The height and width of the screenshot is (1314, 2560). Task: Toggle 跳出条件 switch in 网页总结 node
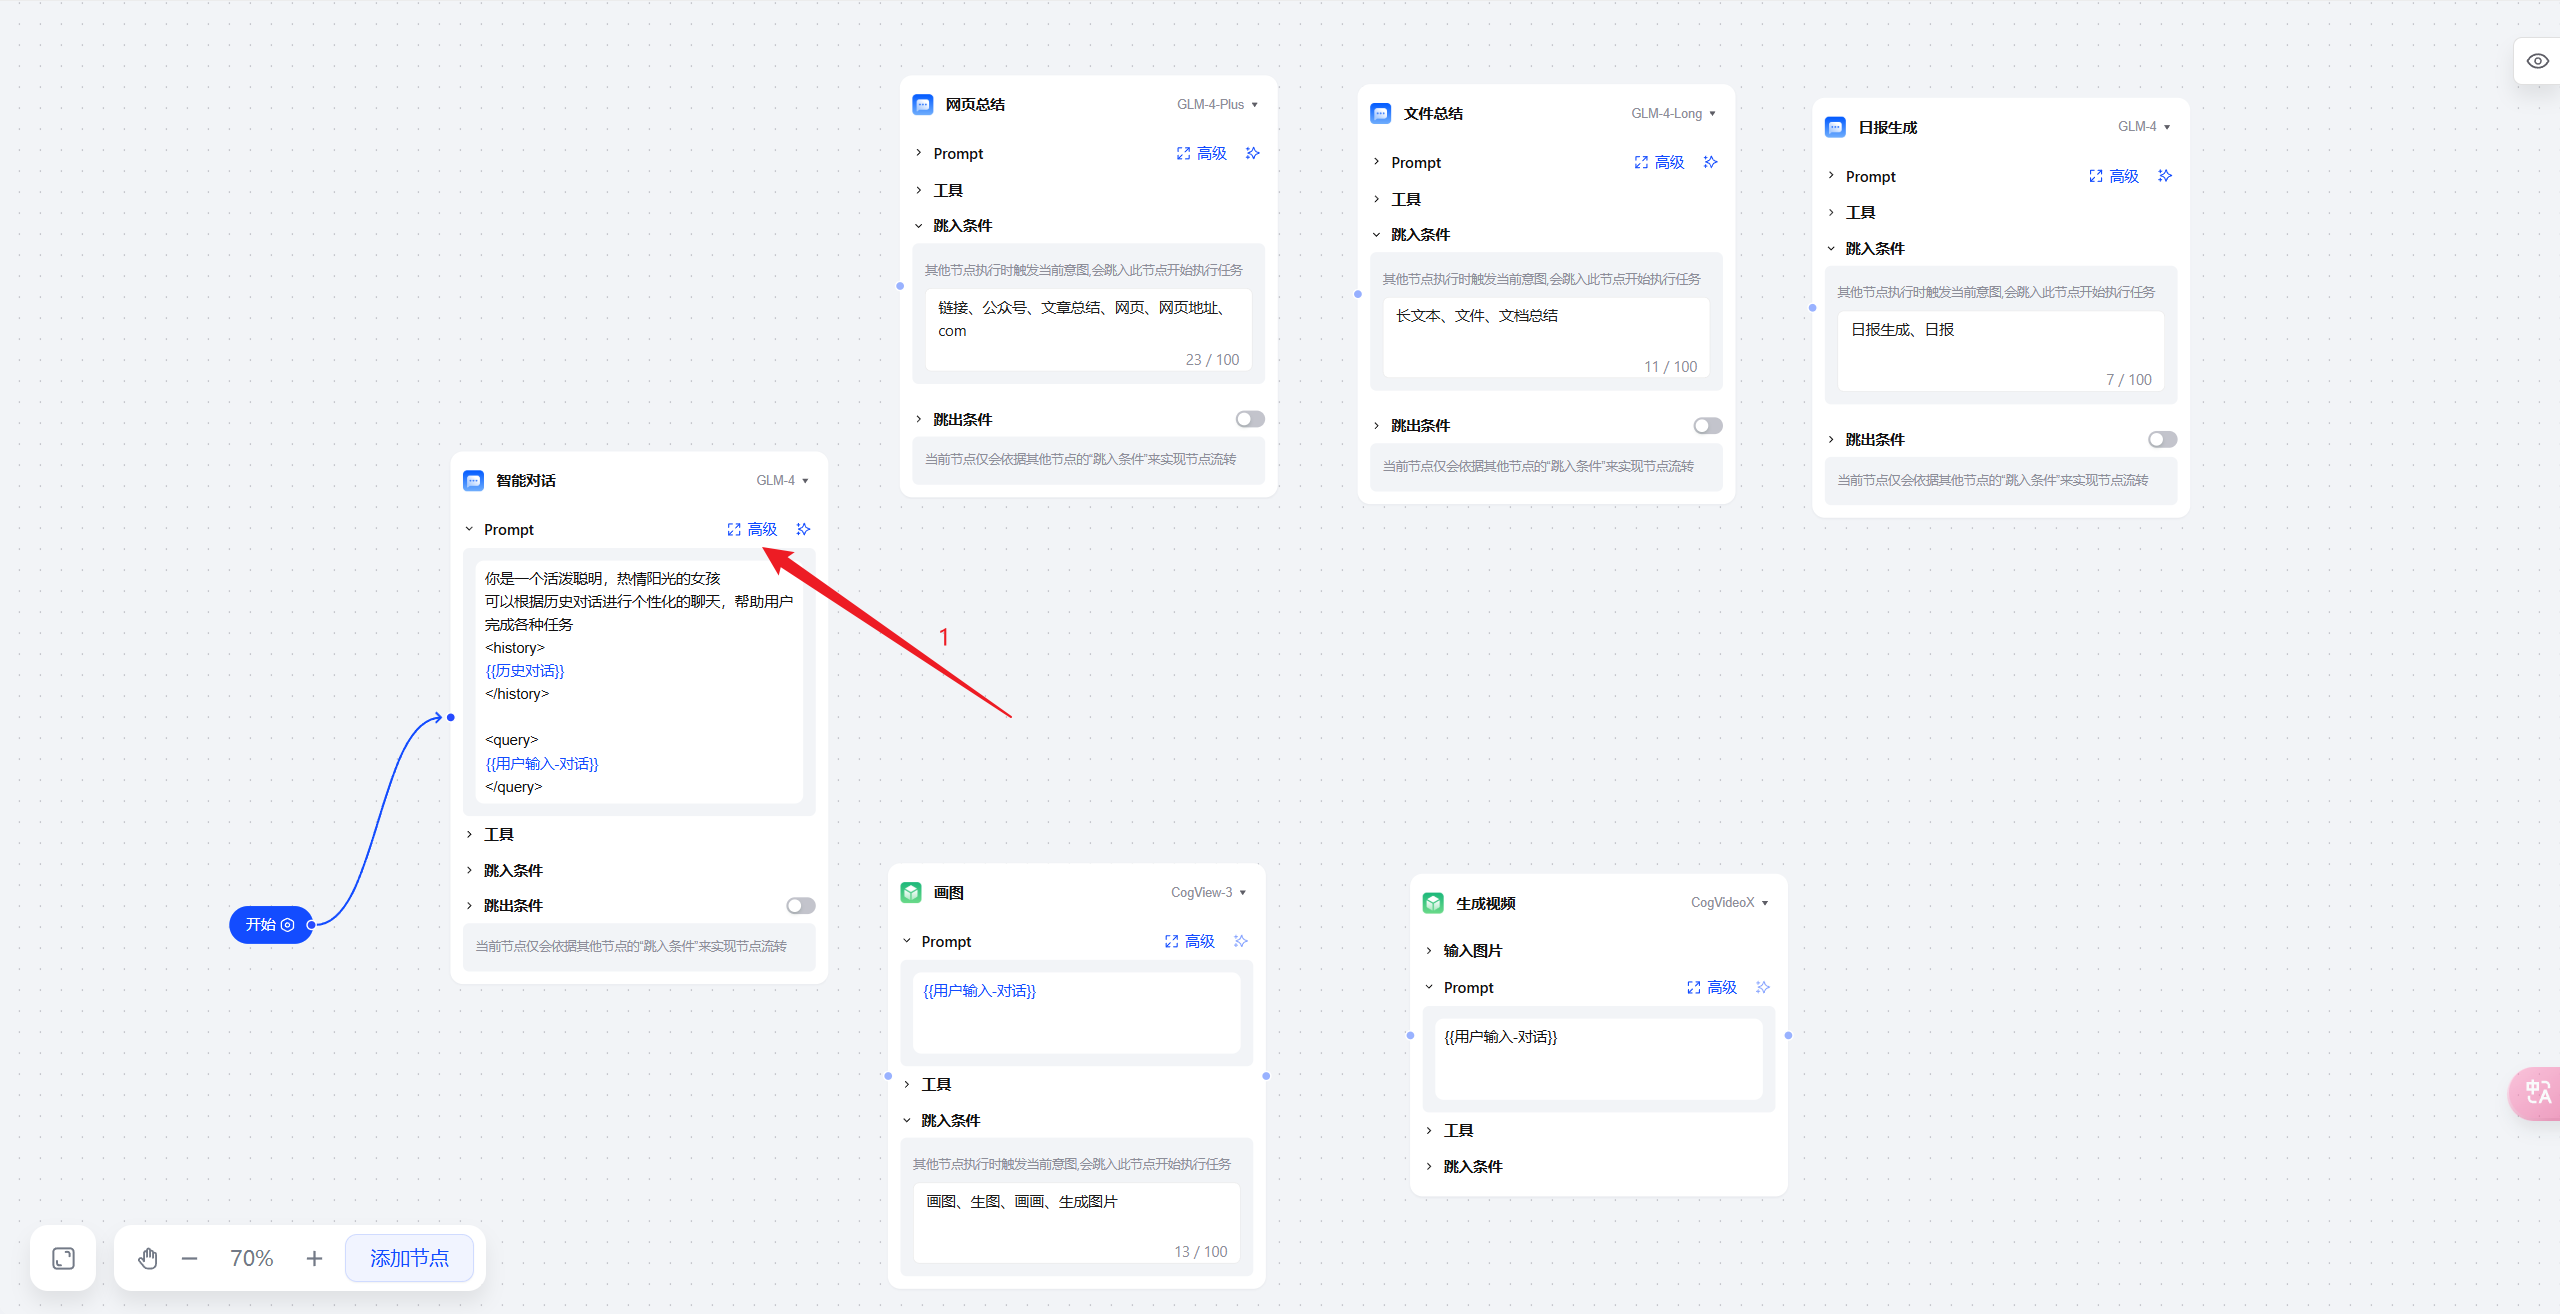(1250, 419)
